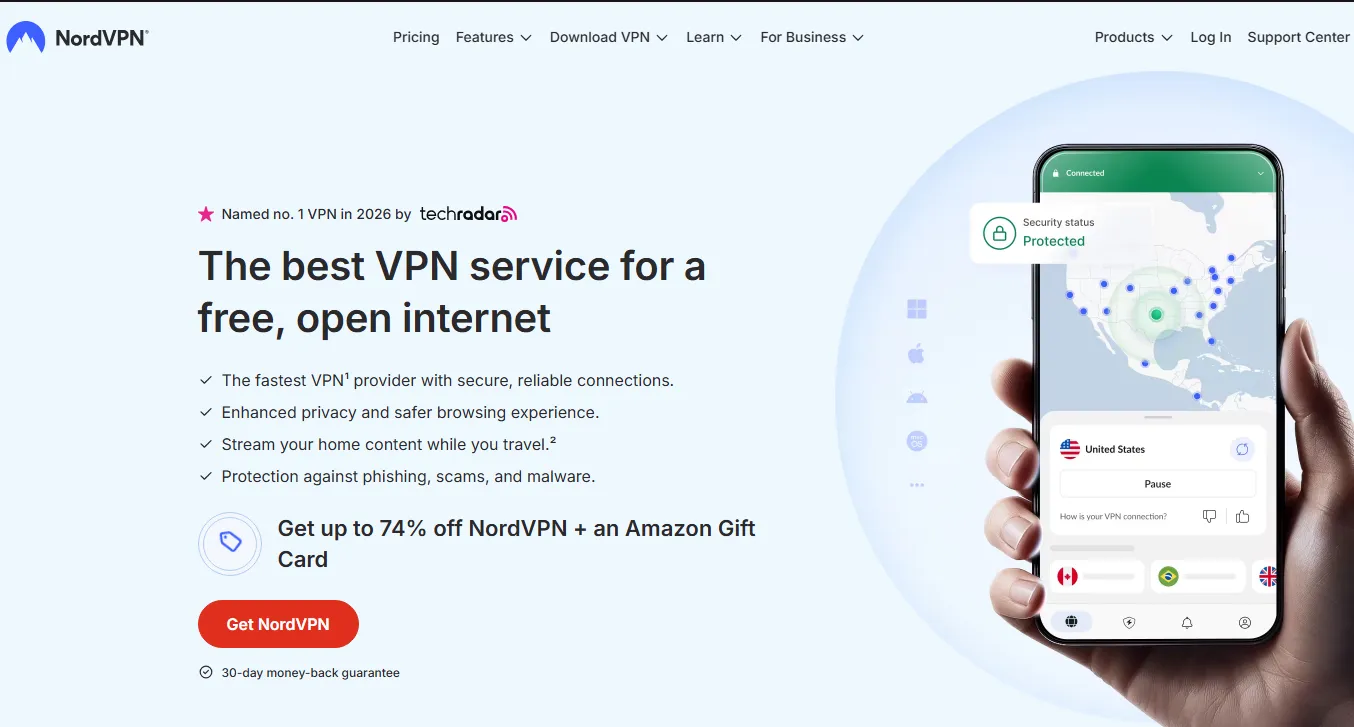This screenshot has height=727, width=1354.
Task: Visit the Support Center link
Action: coord(1299,37)
